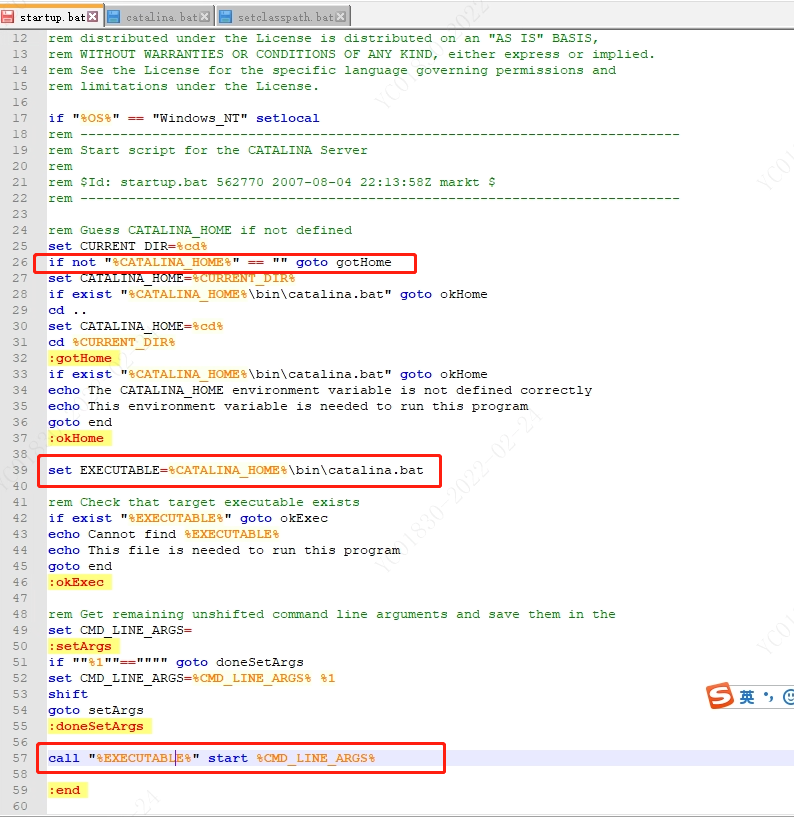
Task: Toggle Sogou punctuation mode icon
Action: pyautogui.click(x=768, y=697)
